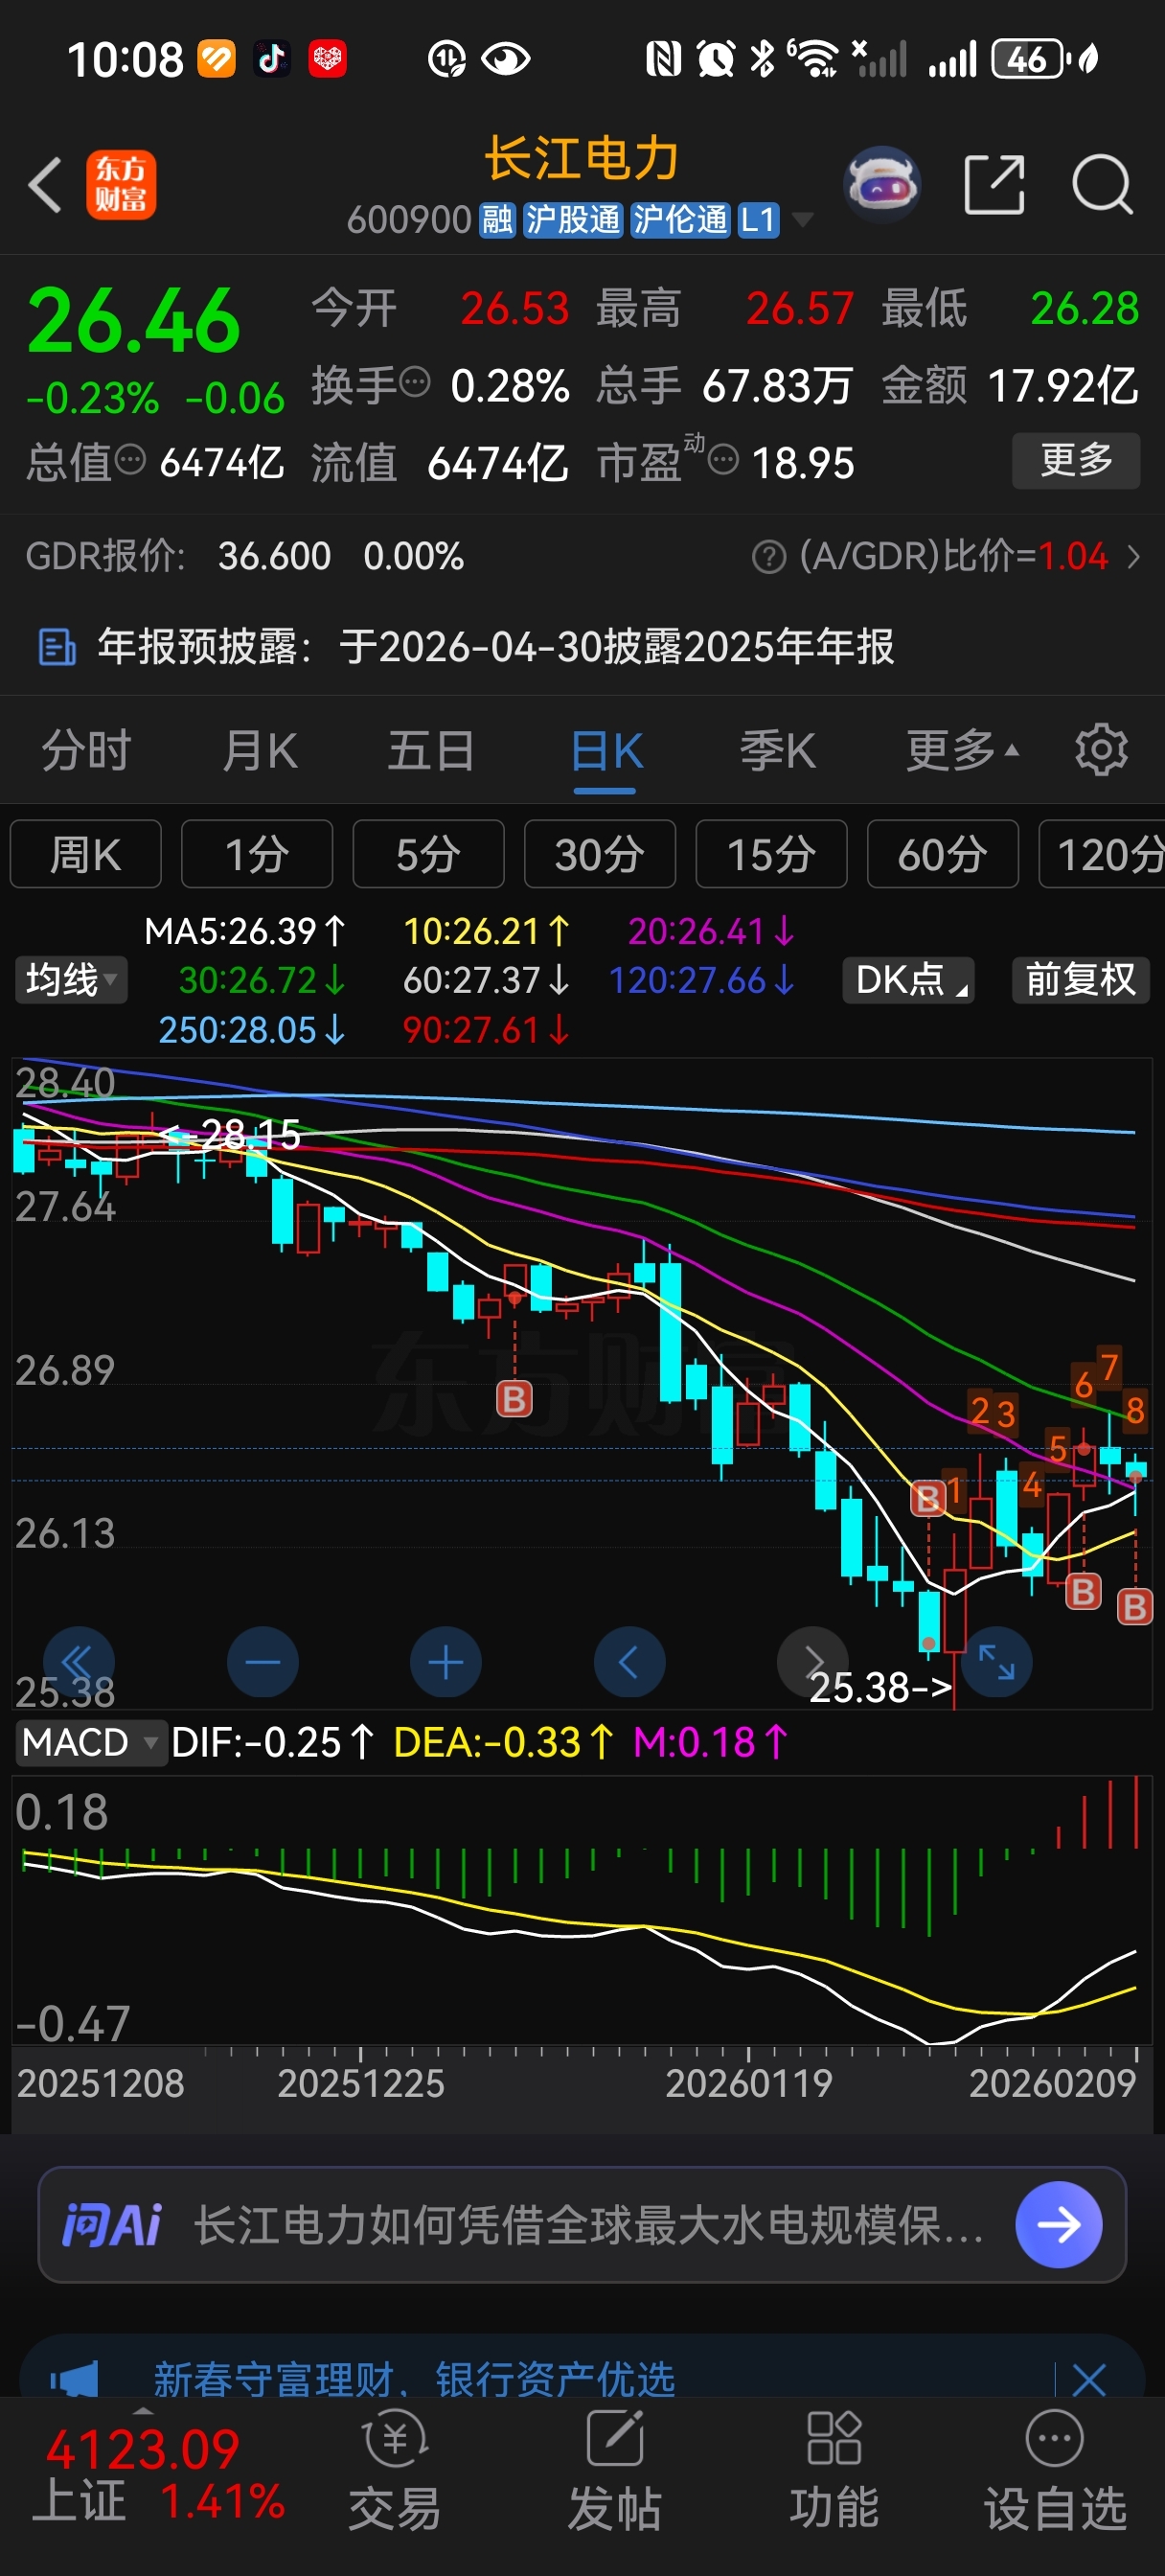1165x2576 pixels.
Task: Select 1分 period button
Action: 257,854
